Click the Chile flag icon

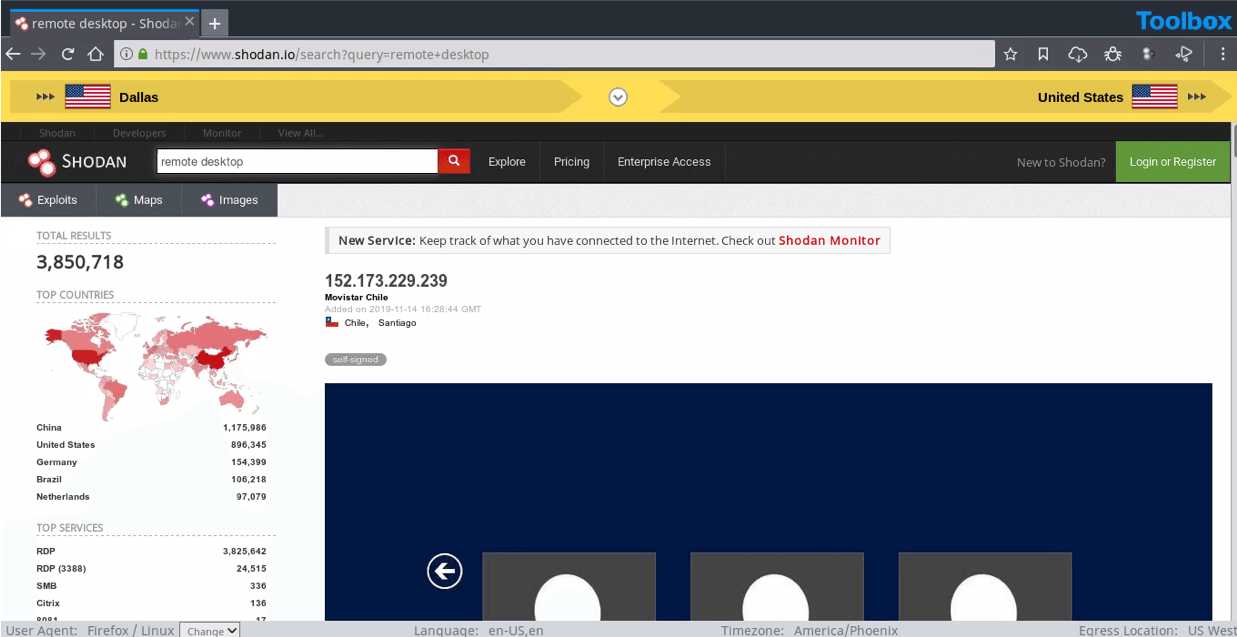pyautogui.click(x=332, y=323)
